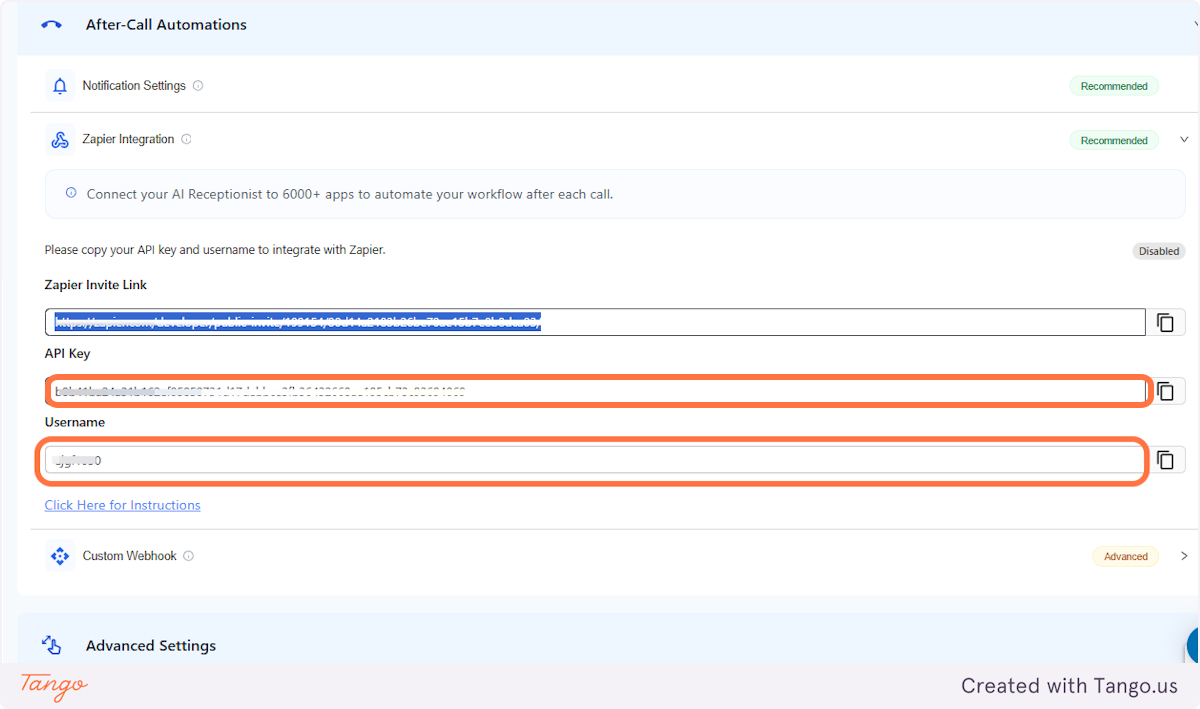Focus the API Key field

(x=595, y=391)
